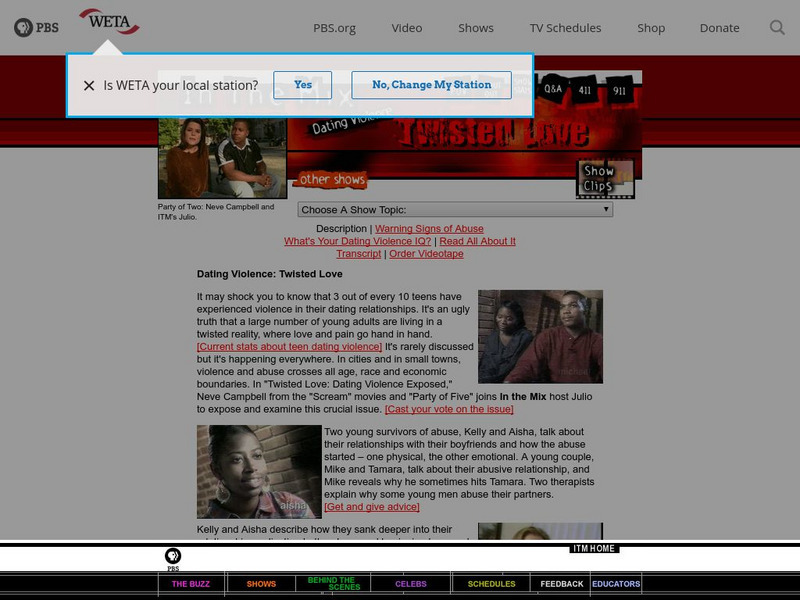This screenshot has width=800, height=600.
Task: Dismiss the station prompt with the X
Action: (x=89, y=86)
